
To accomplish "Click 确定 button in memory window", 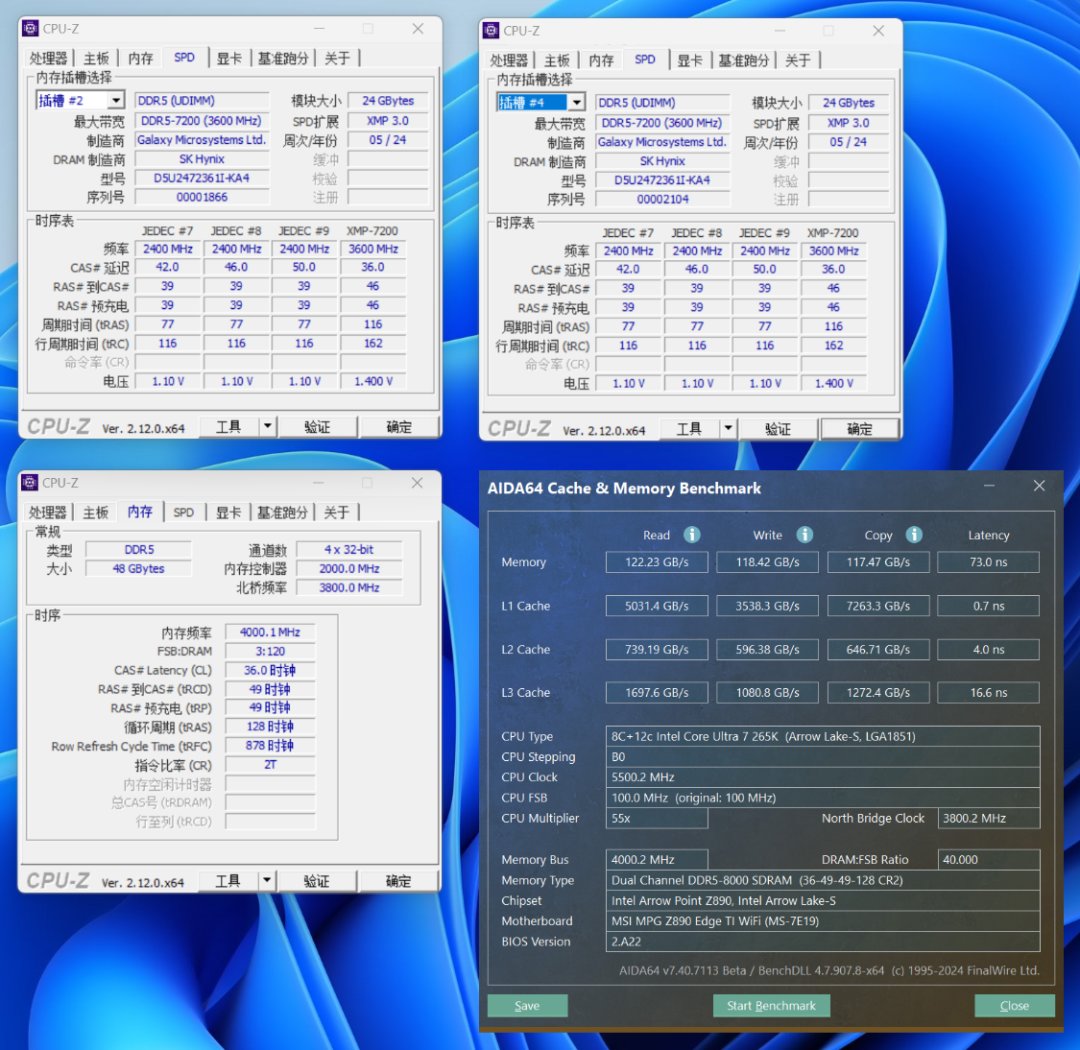I will pos(398,881).
